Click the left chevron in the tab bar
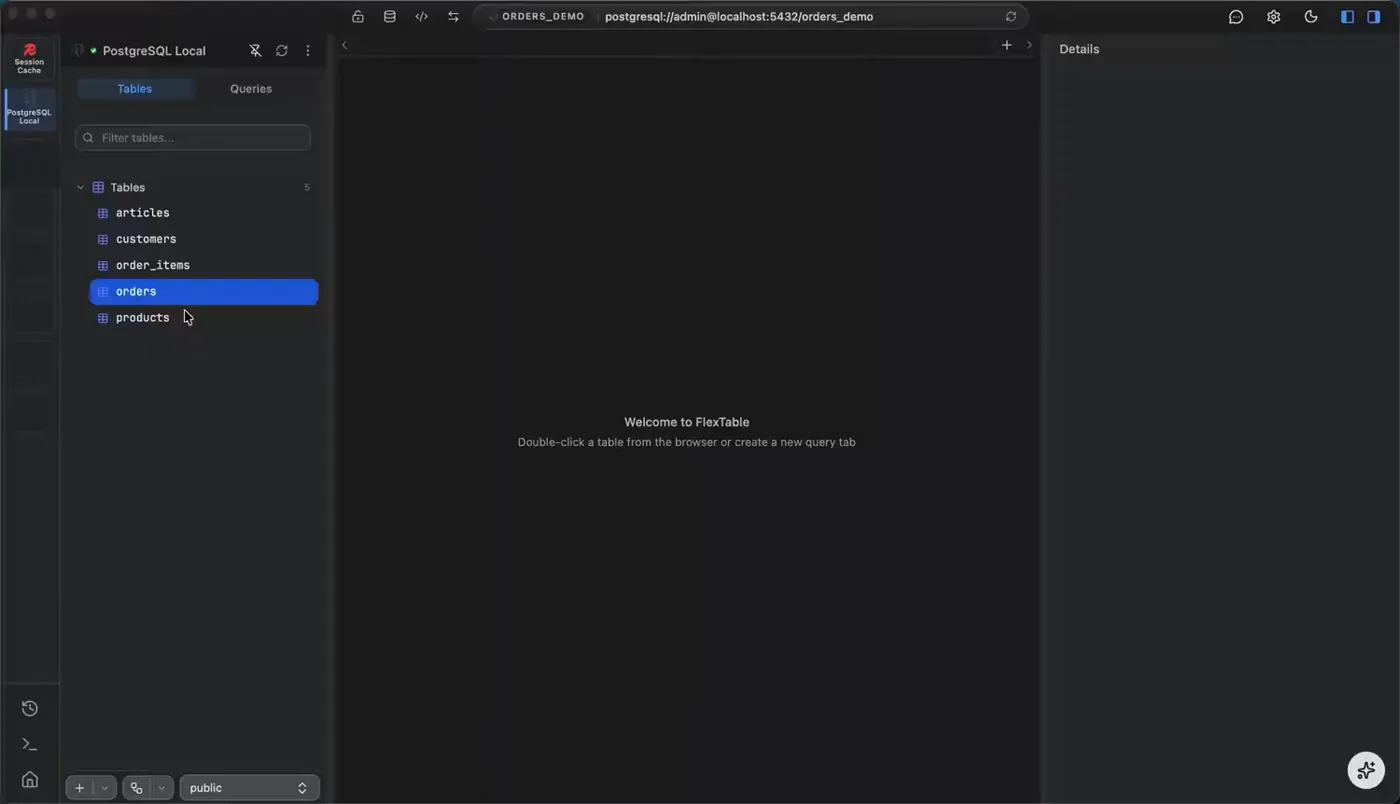Viewport: 1400px width, 804px height. [x=345, y=45]
